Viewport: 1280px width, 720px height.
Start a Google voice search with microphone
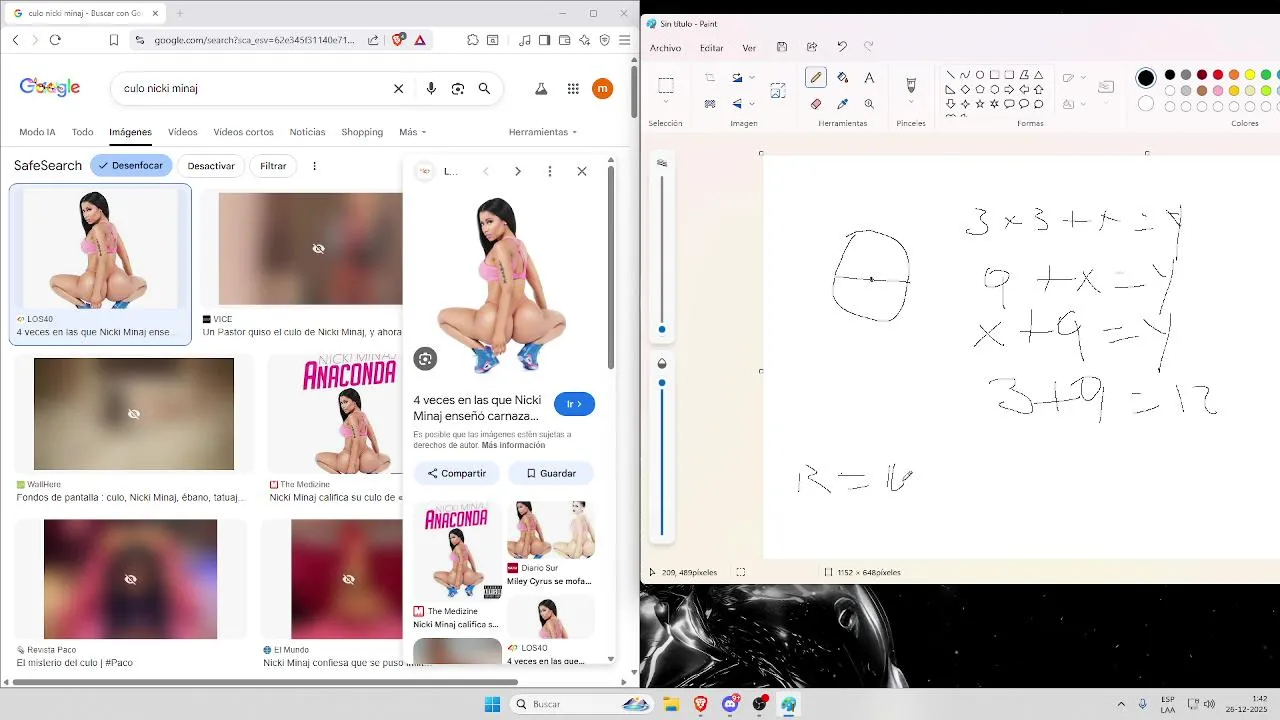coord(431,88)
